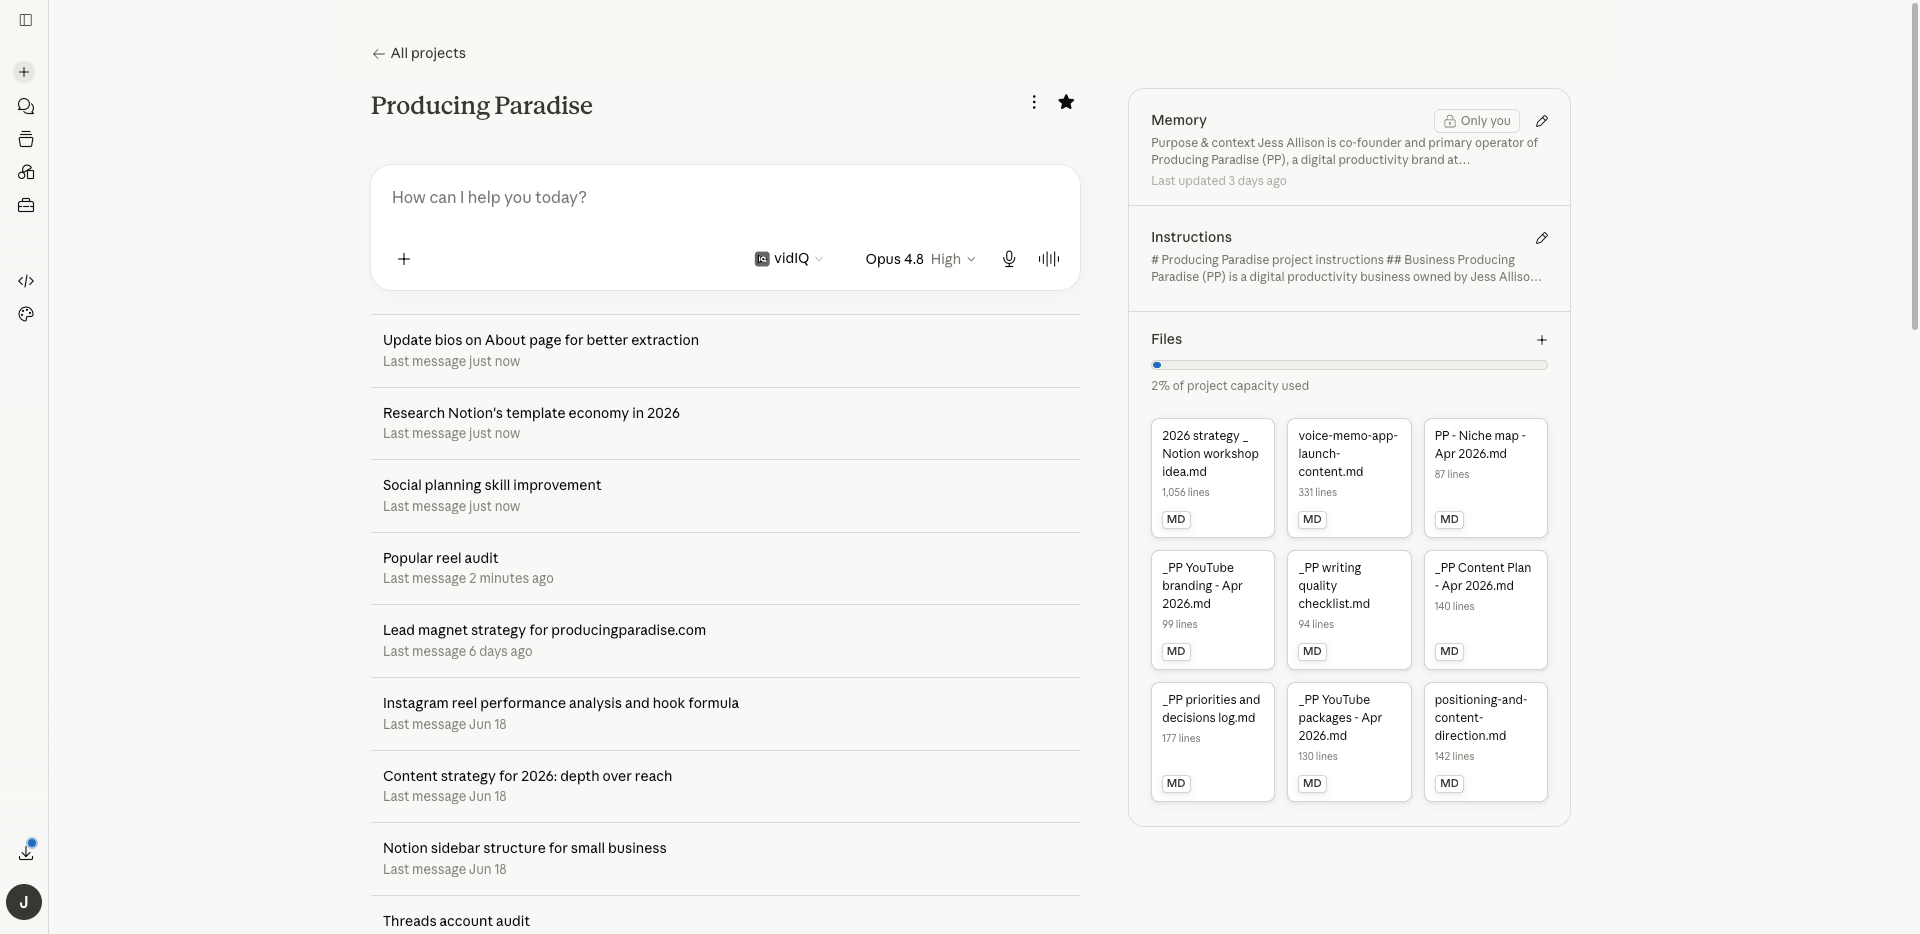Image resolution: width=1920 pixels, height=934 pixels.
Task: Go back to All projects
Action: 418,53
